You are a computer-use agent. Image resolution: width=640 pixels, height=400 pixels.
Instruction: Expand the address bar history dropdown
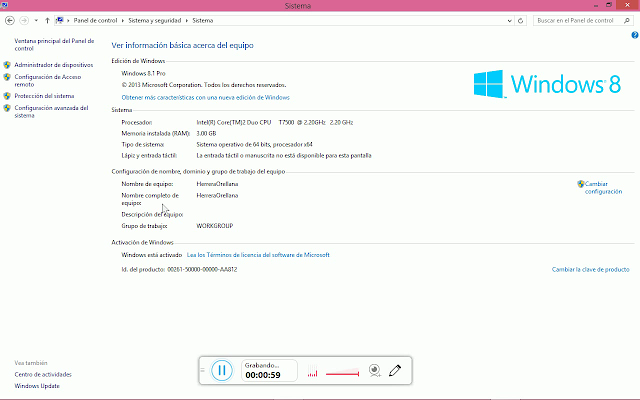pos(509,20)
